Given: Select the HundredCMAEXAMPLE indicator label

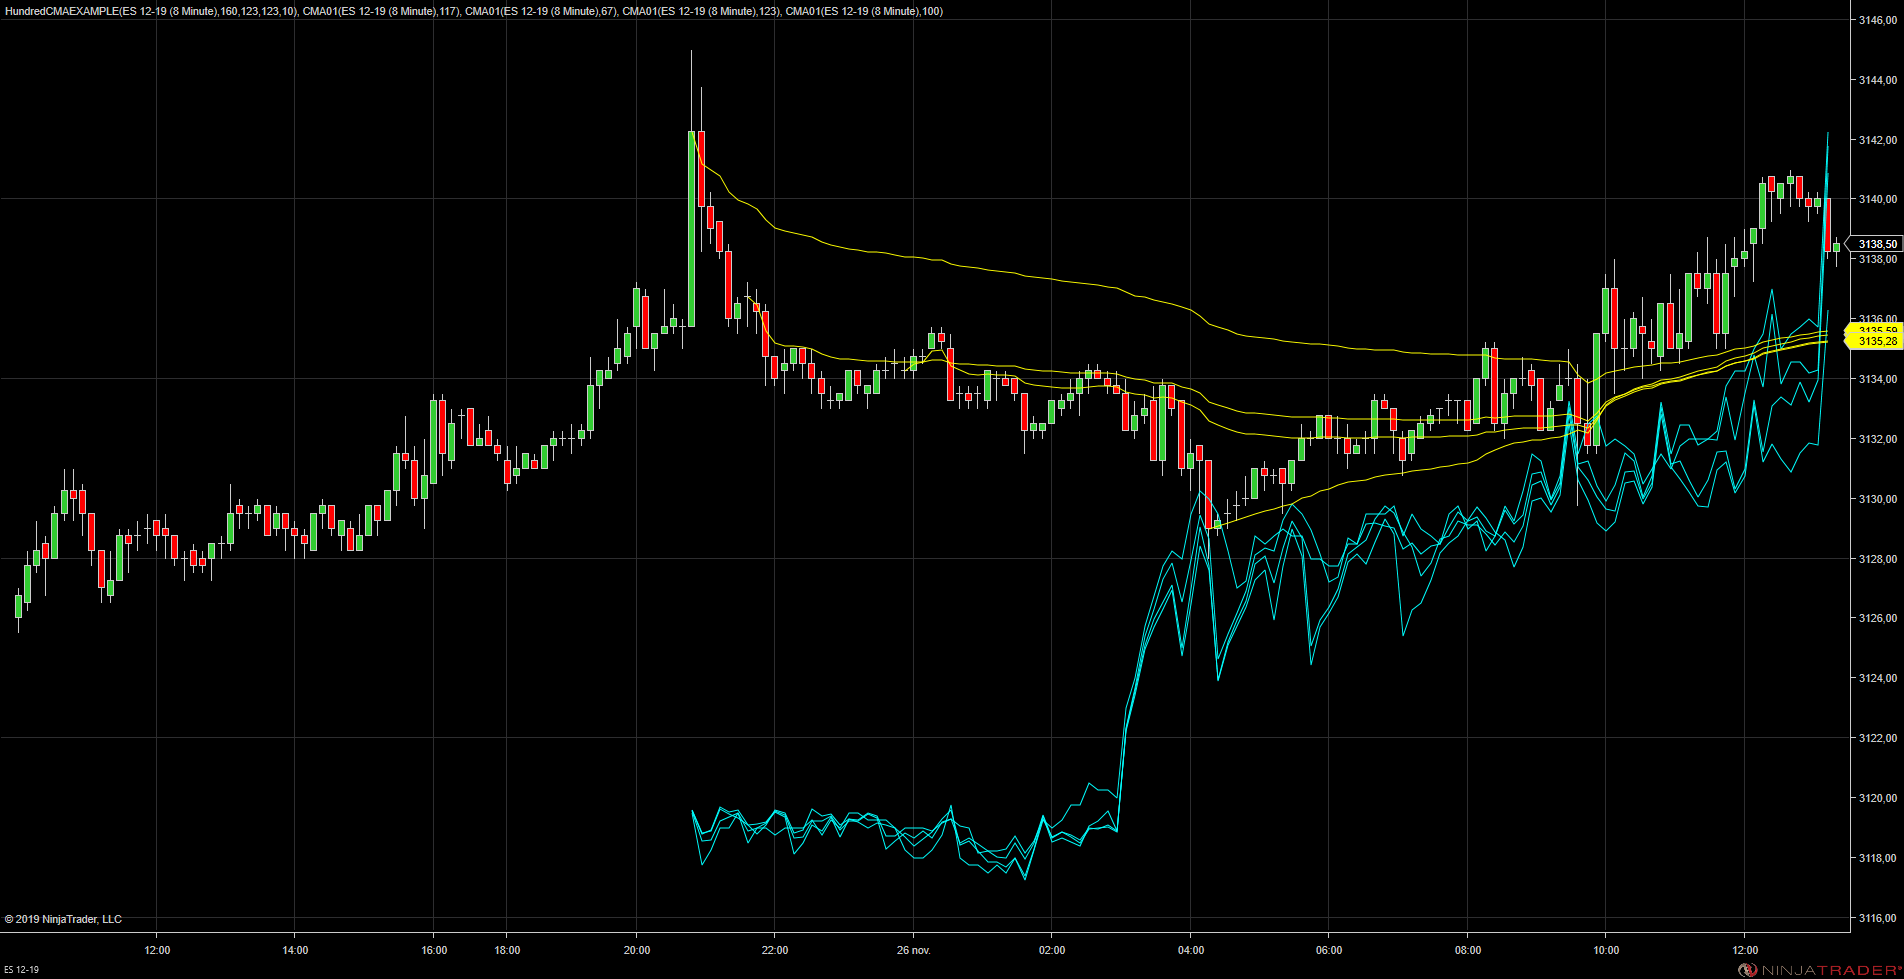Looking at the screenshot, I should point(150,11).
